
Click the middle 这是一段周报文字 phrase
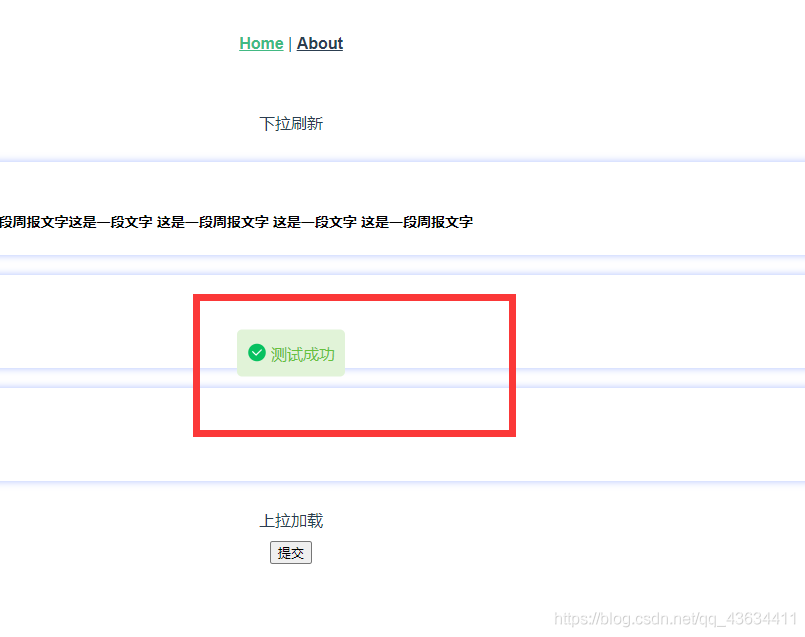pyautogui.click(x=212, y=222)
